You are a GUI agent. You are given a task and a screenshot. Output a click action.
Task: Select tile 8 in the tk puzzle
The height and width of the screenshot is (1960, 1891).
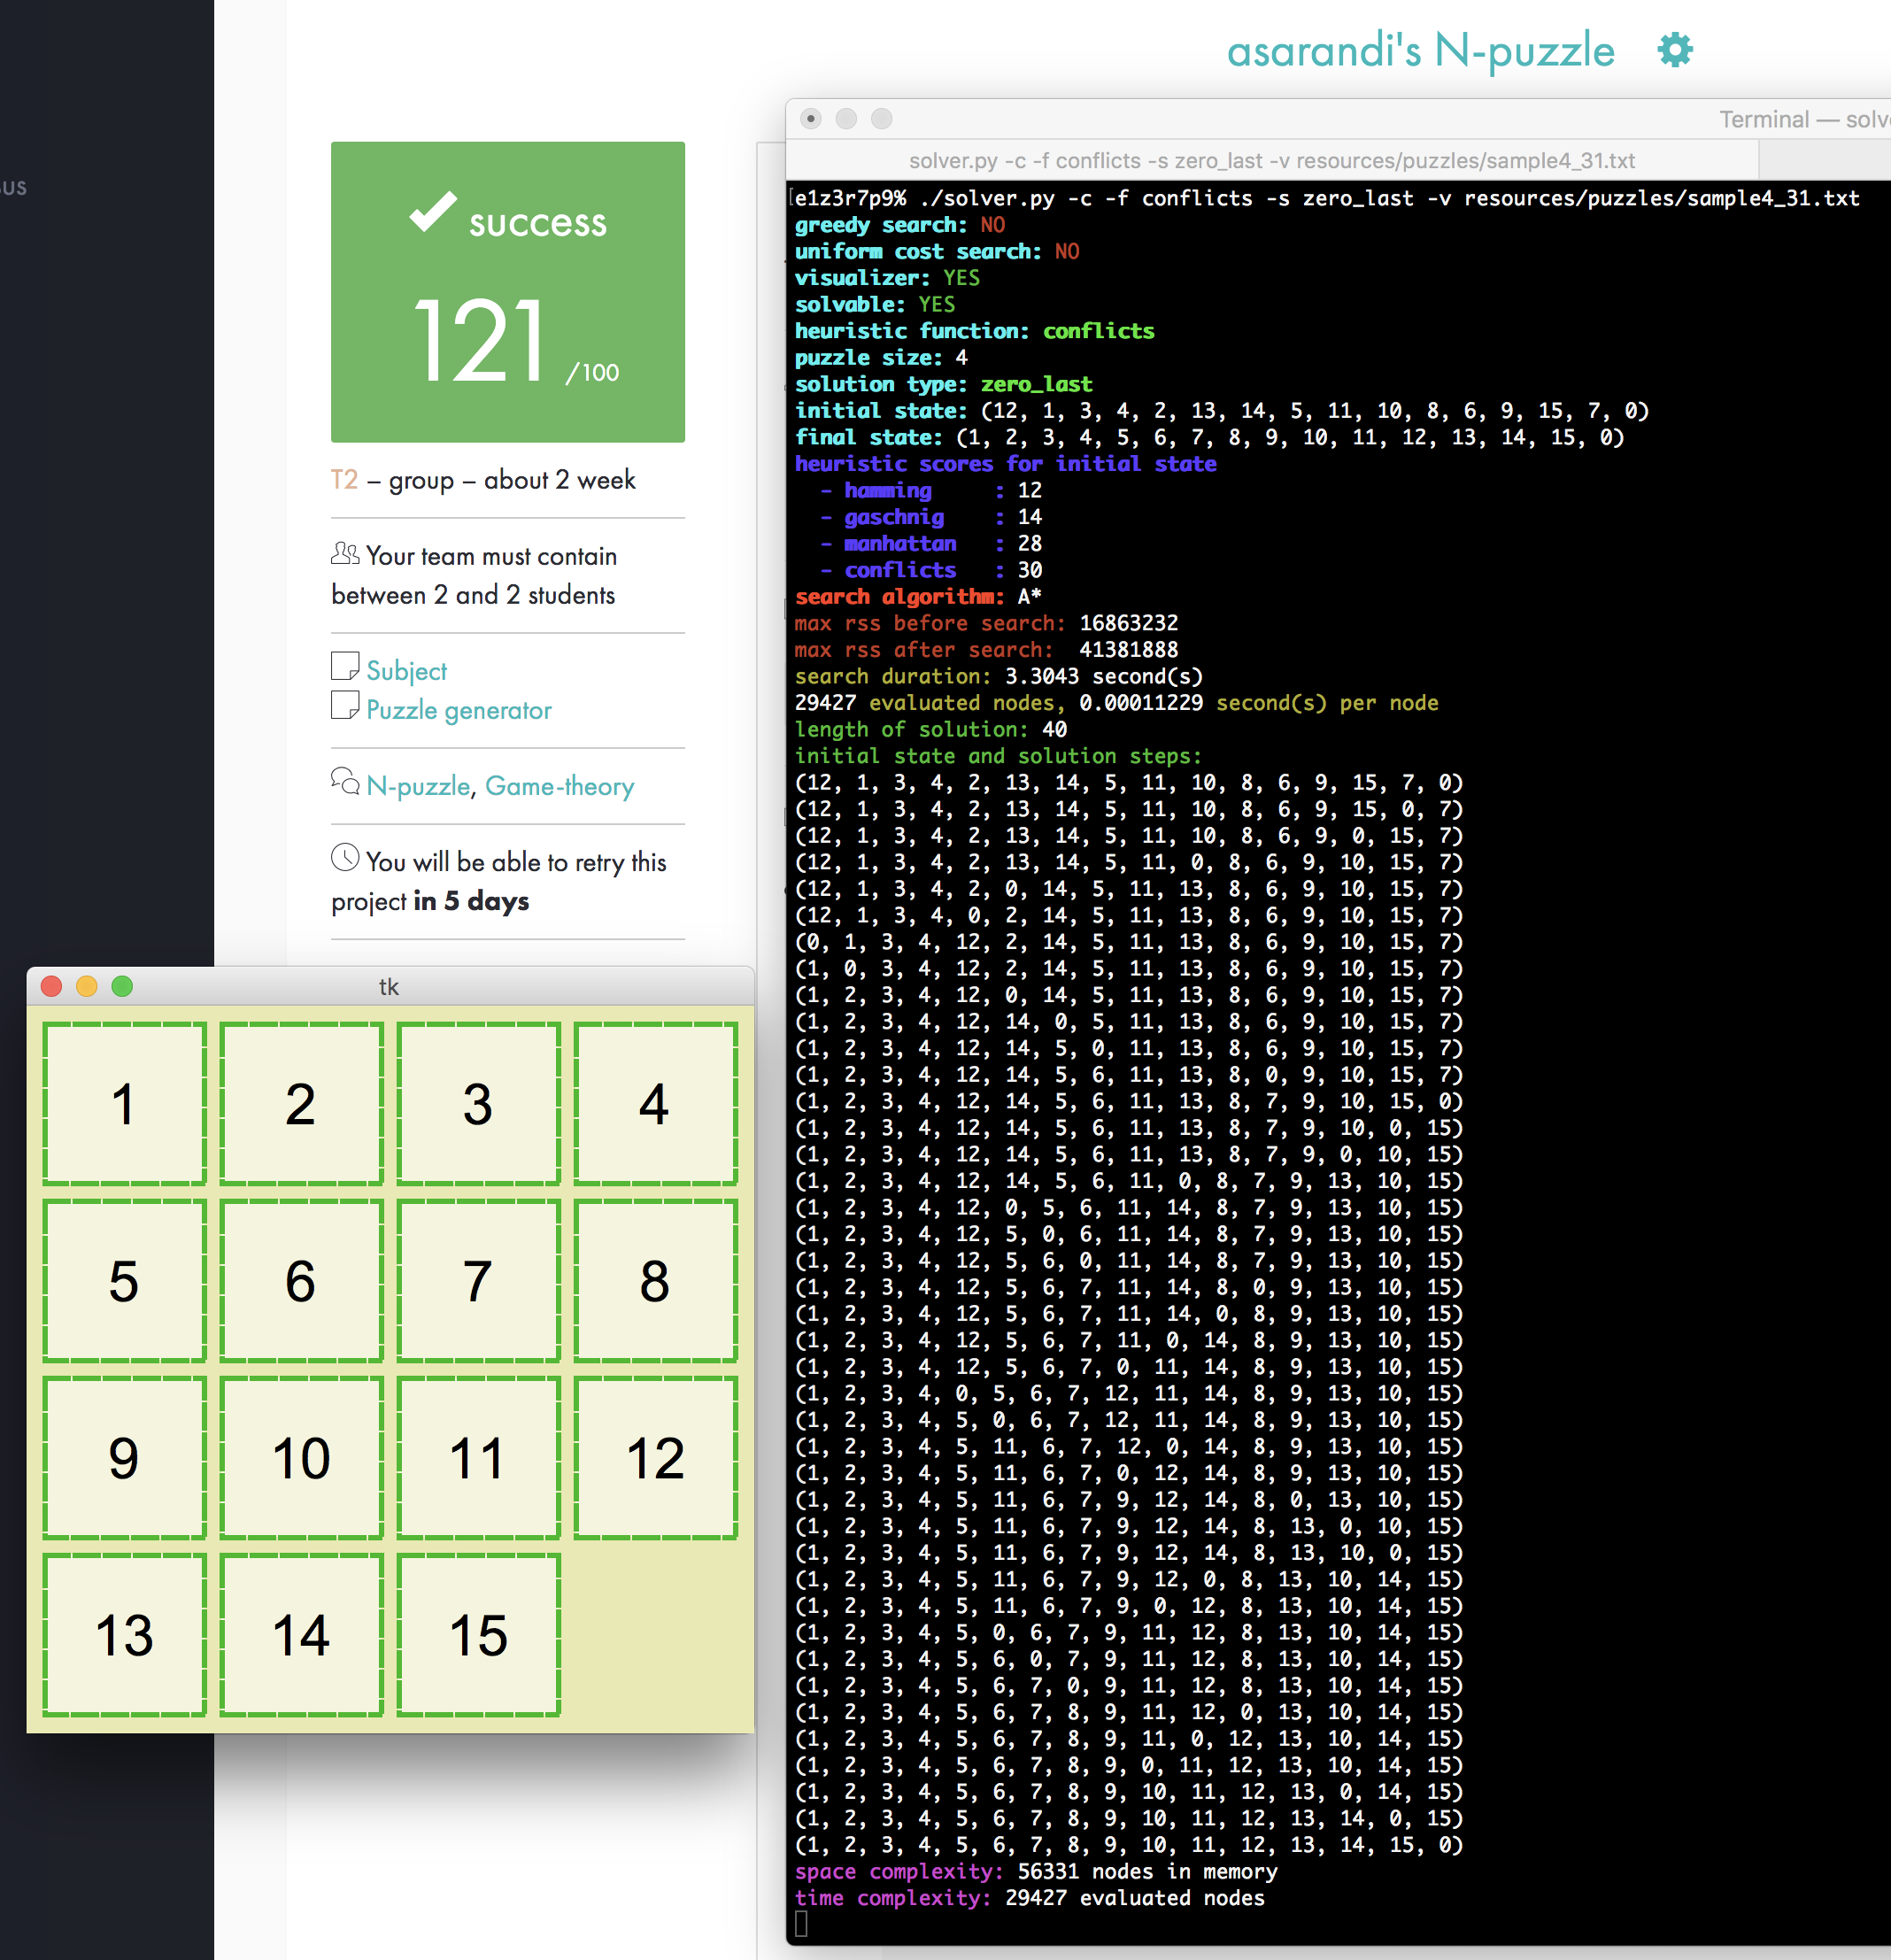(655, 1280)
